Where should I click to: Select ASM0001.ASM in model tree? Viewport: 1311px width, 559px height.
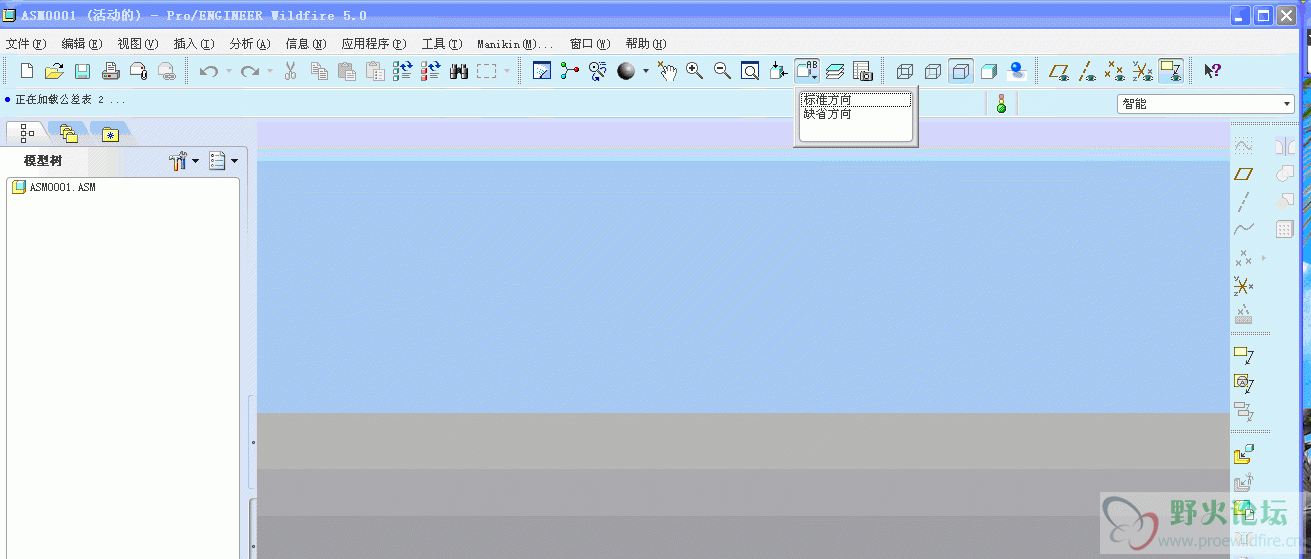[54, 187]
